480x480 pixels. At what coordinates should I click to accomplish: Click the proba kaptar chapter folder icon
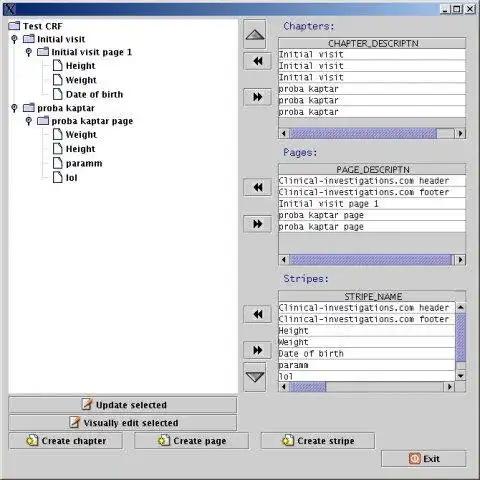click(29, 108)
